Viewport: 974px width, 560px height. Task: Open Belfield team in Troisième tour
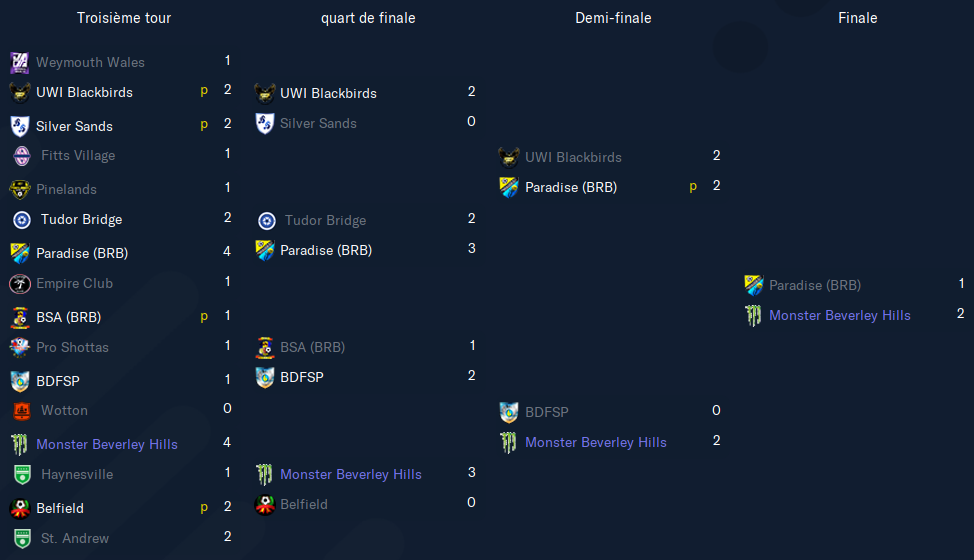point(60,508)
